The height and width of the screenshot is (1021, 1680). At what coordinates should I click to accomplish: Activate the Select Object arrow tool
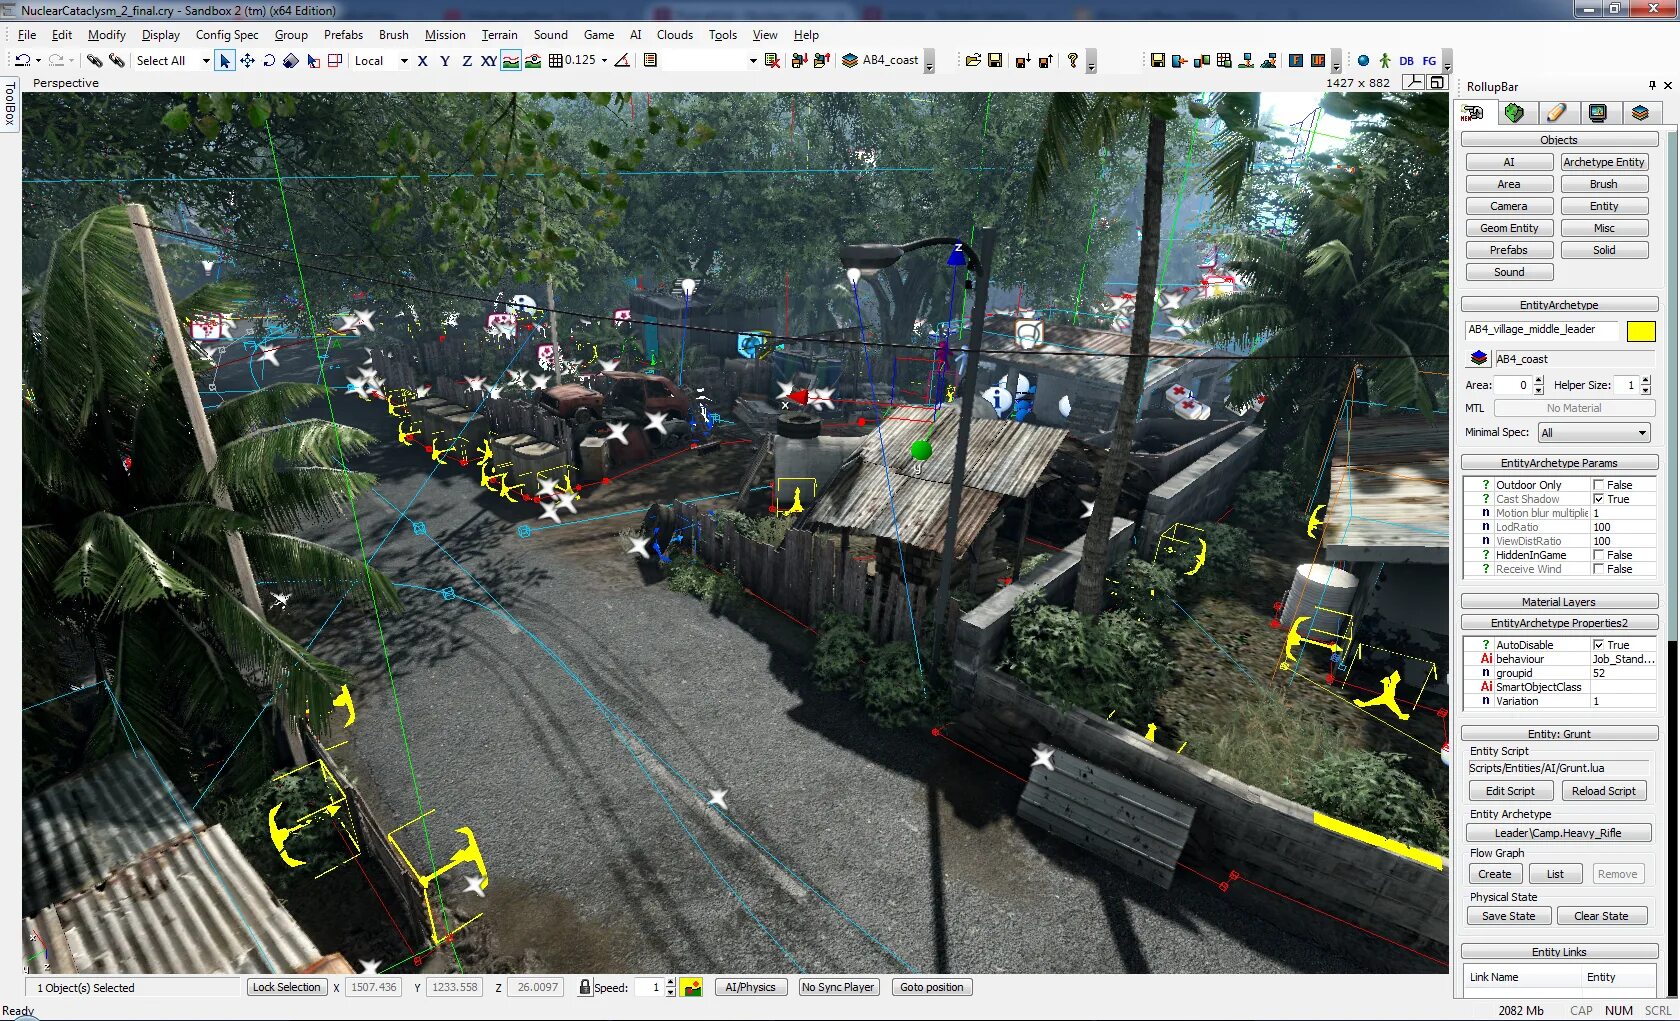(x=225, y=61)
